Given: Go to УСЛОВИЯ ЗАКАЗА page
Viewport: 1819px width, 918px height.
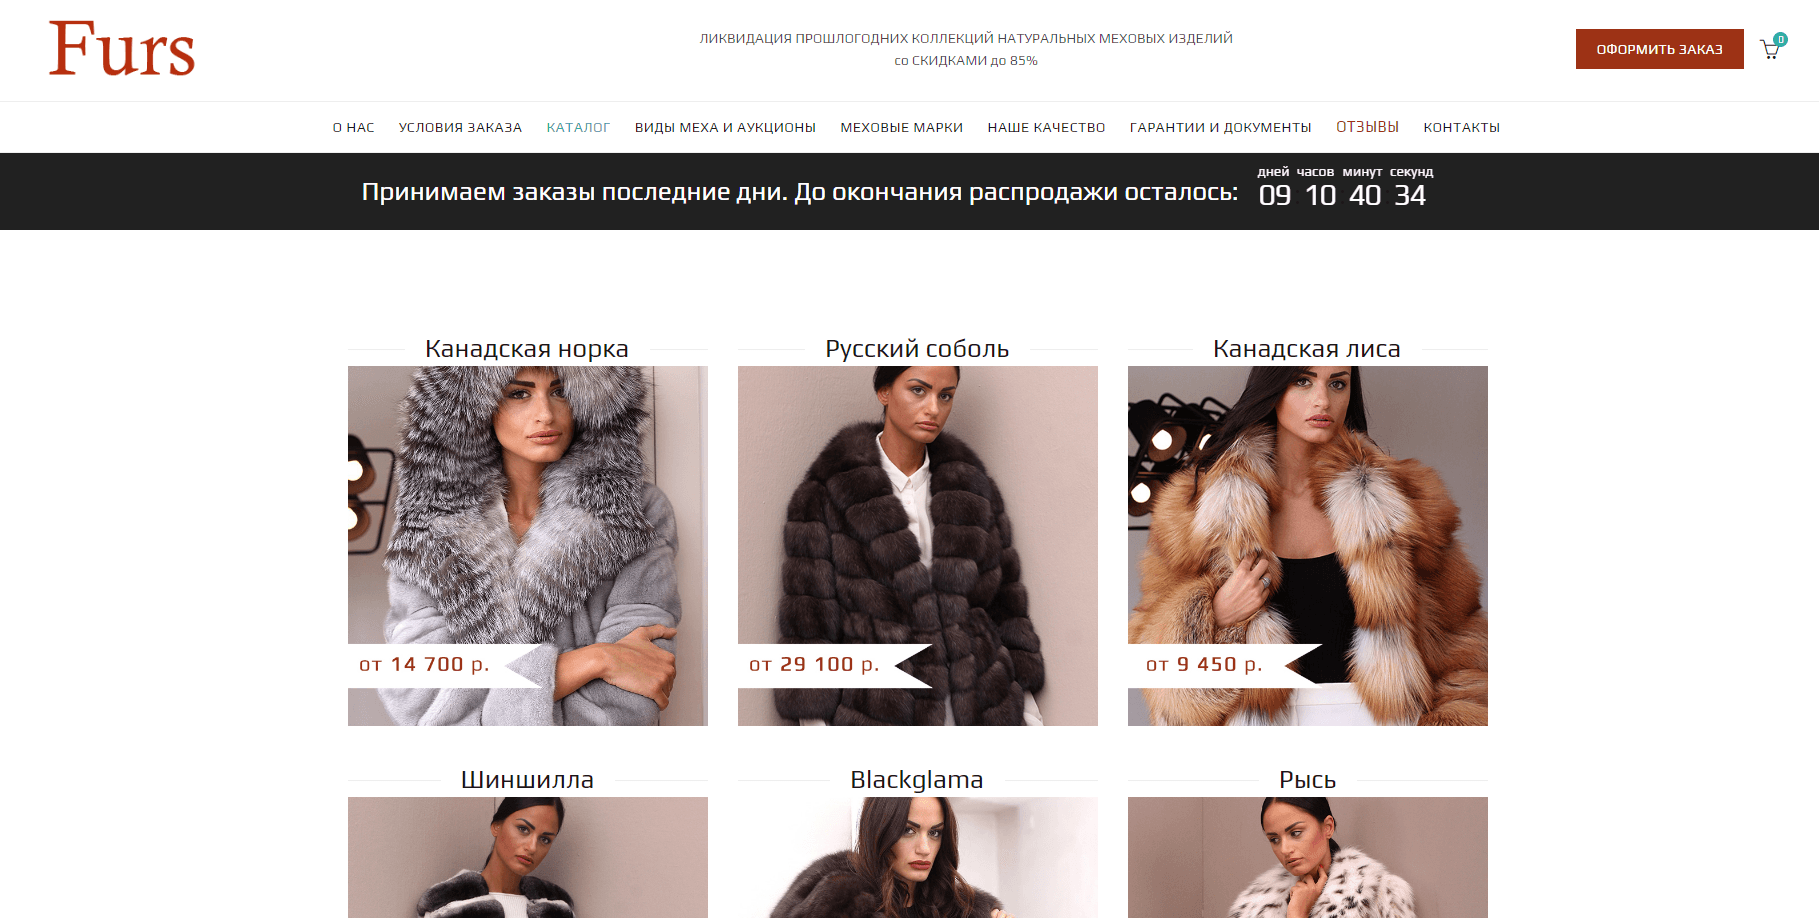Looking at the screenshot, I should tap(460, 127).
